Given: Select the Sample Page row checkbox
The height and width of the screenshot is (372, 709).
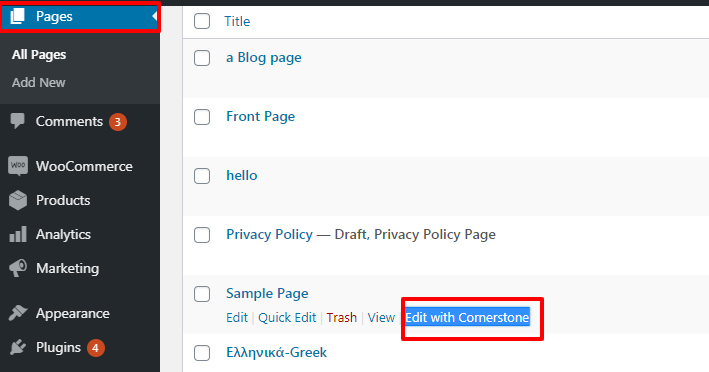Looking at the screenshot, I should 202,294.
